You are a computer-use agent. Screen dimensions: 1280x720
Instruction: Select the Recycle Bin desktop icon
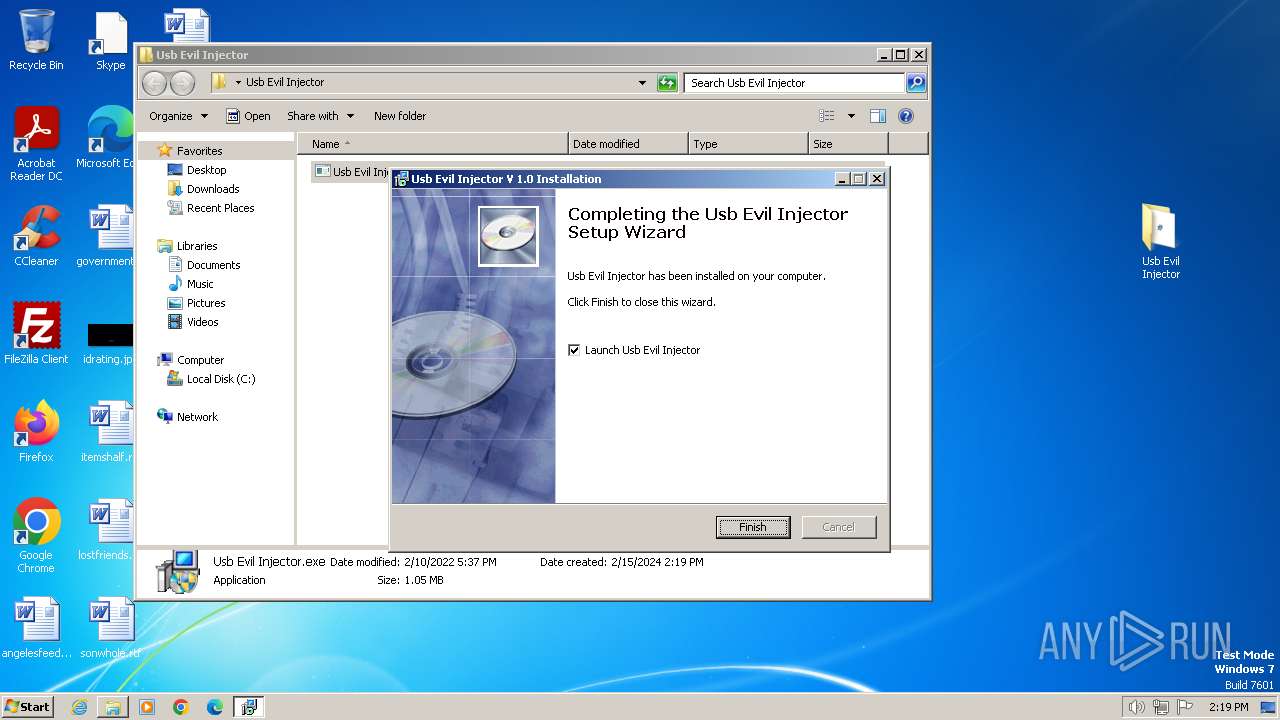click(36, 41)
